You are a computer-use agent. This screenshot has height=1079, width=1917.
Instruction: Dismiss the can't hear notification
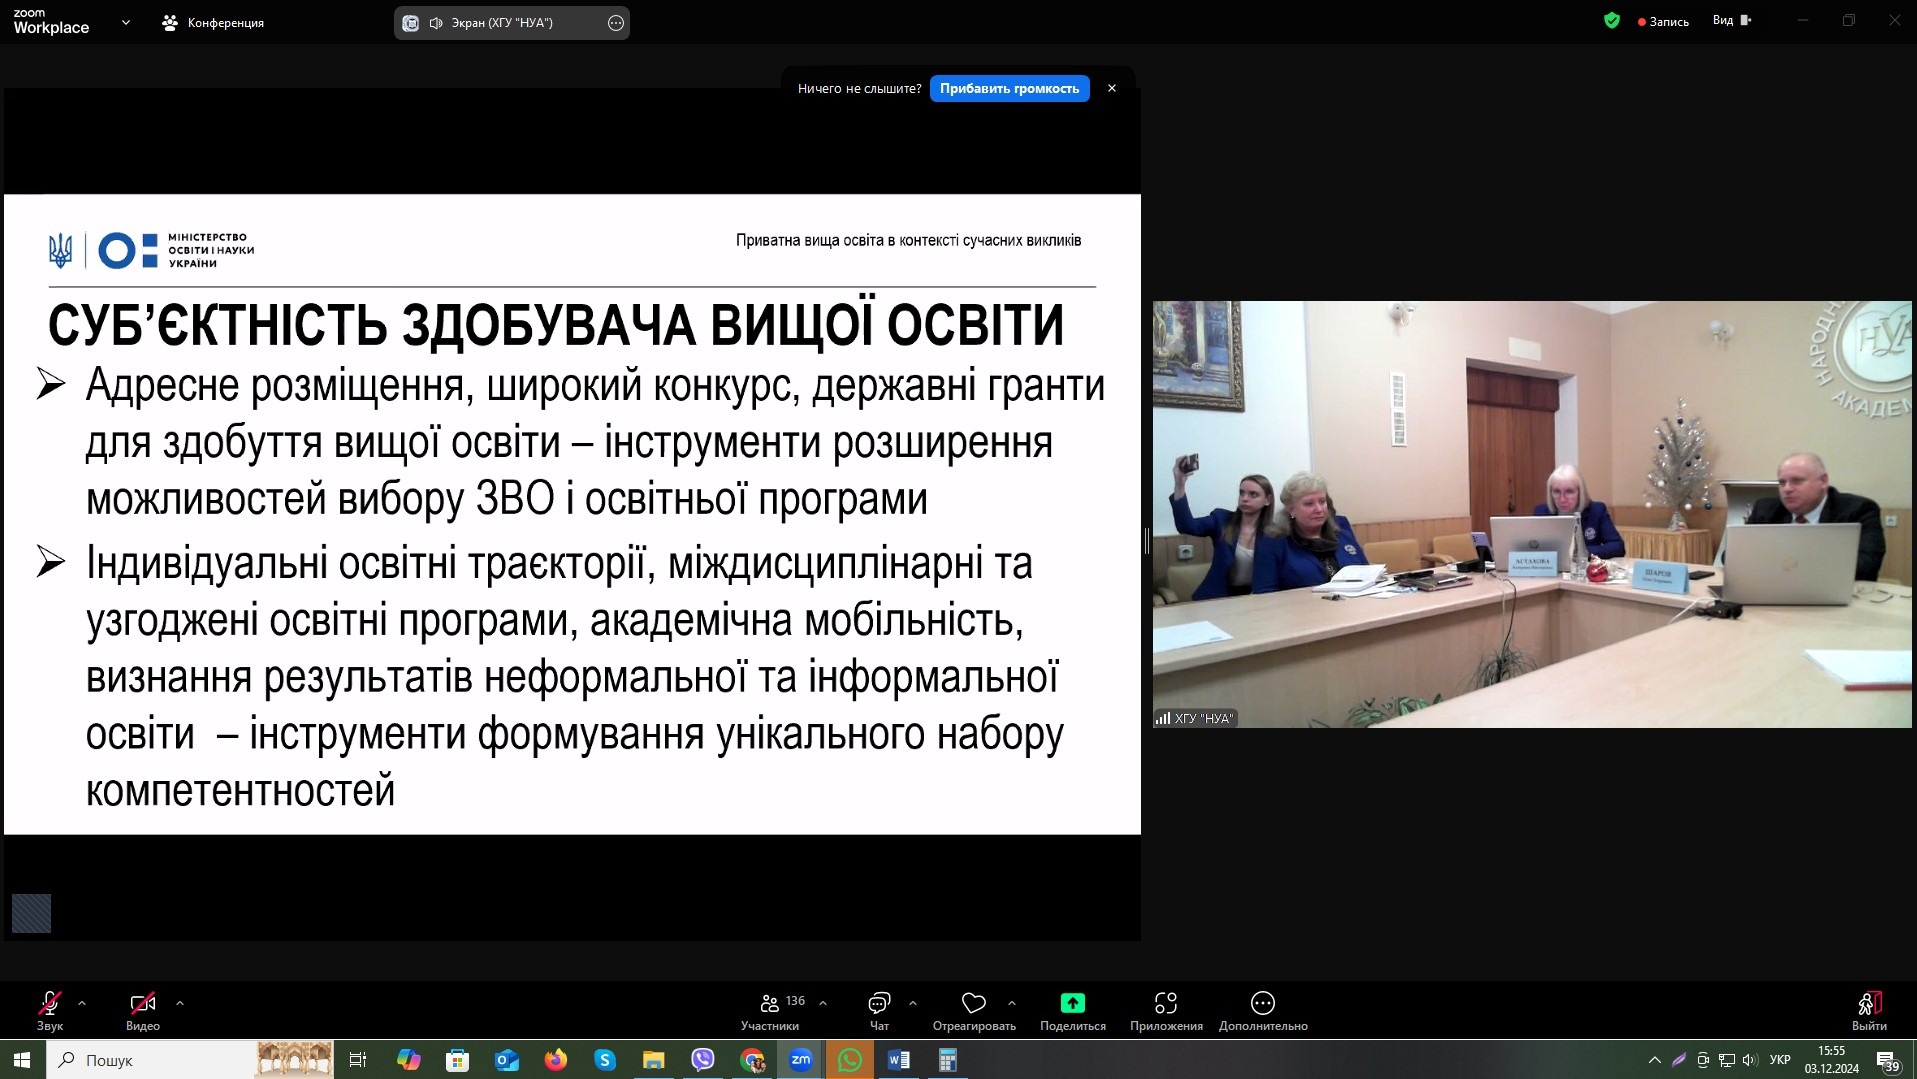click(1111, 89)
